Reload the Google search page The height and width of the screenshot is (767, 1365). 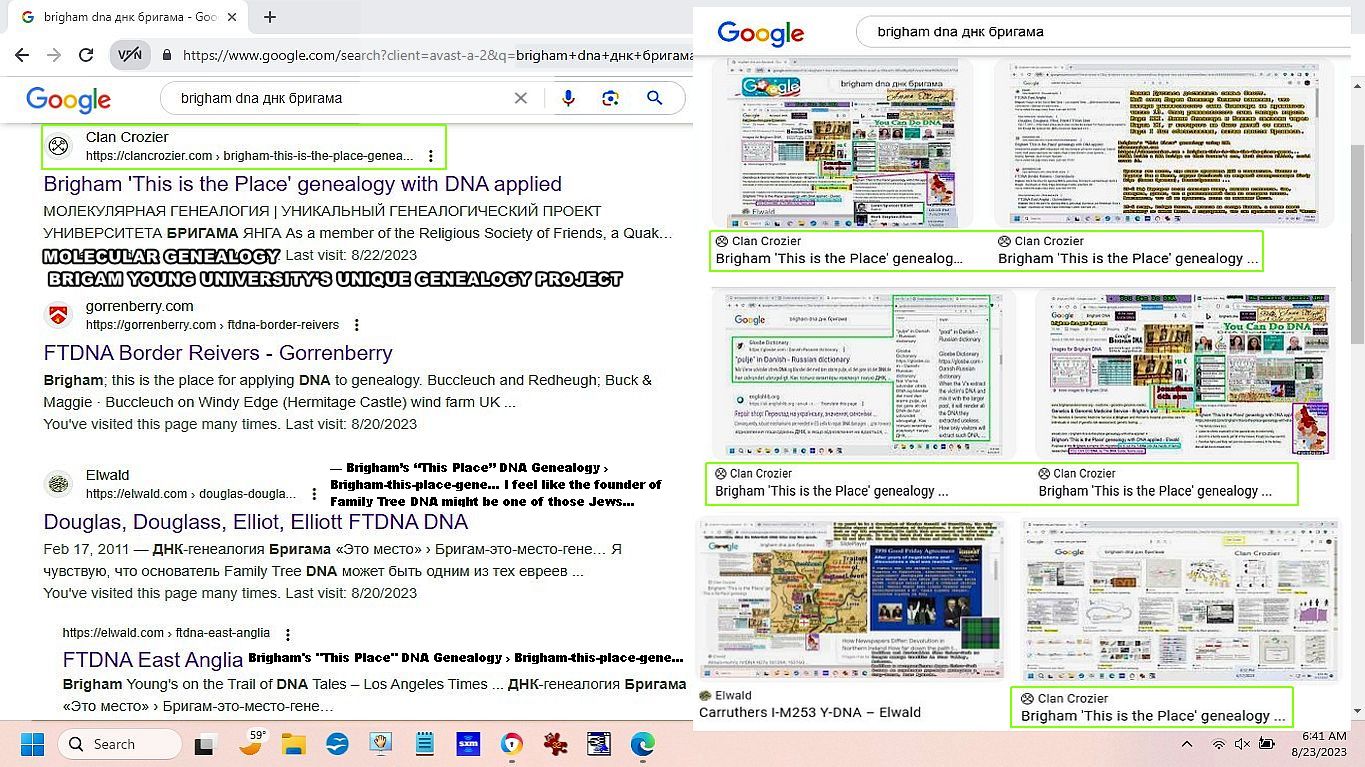(x=86, y=56)
